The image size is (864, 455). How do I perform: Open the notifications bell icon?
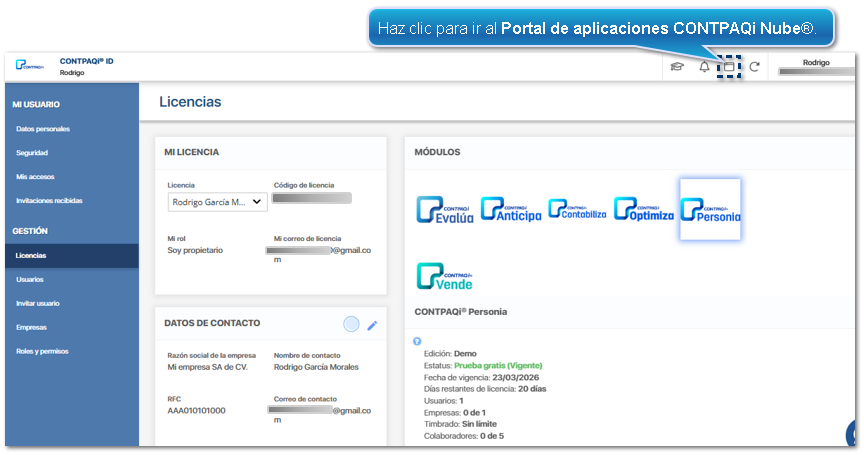coord(704,67)
